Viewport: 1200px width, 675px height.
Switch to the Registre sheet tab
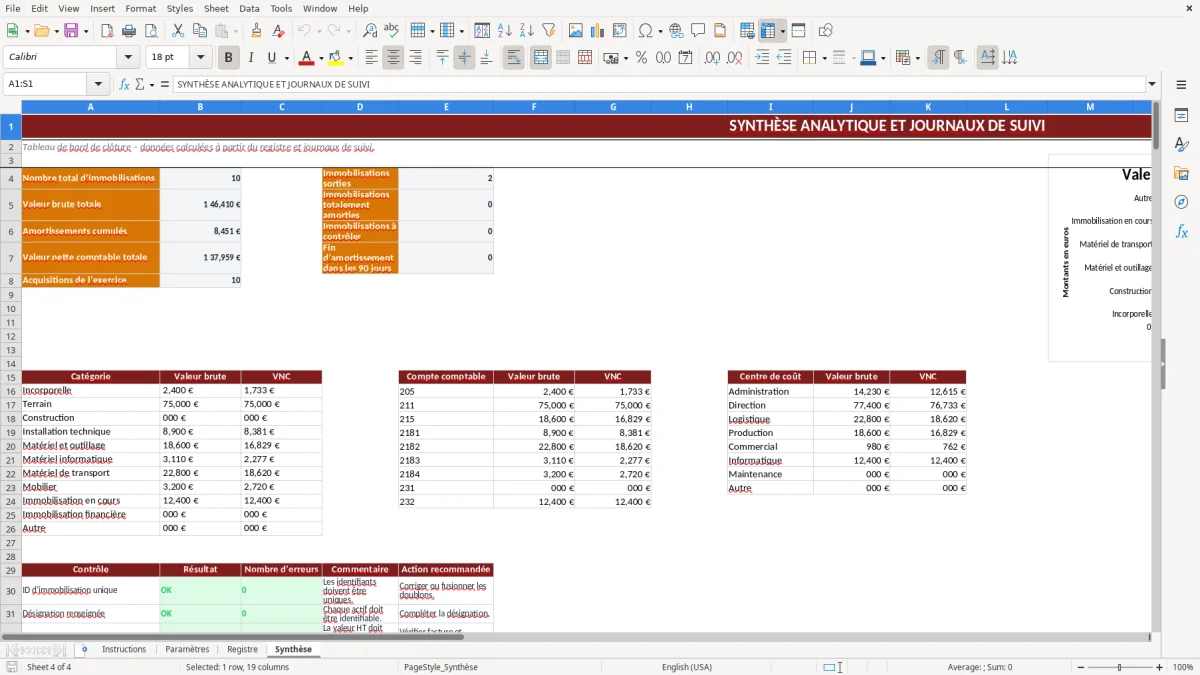coord(243,649)
